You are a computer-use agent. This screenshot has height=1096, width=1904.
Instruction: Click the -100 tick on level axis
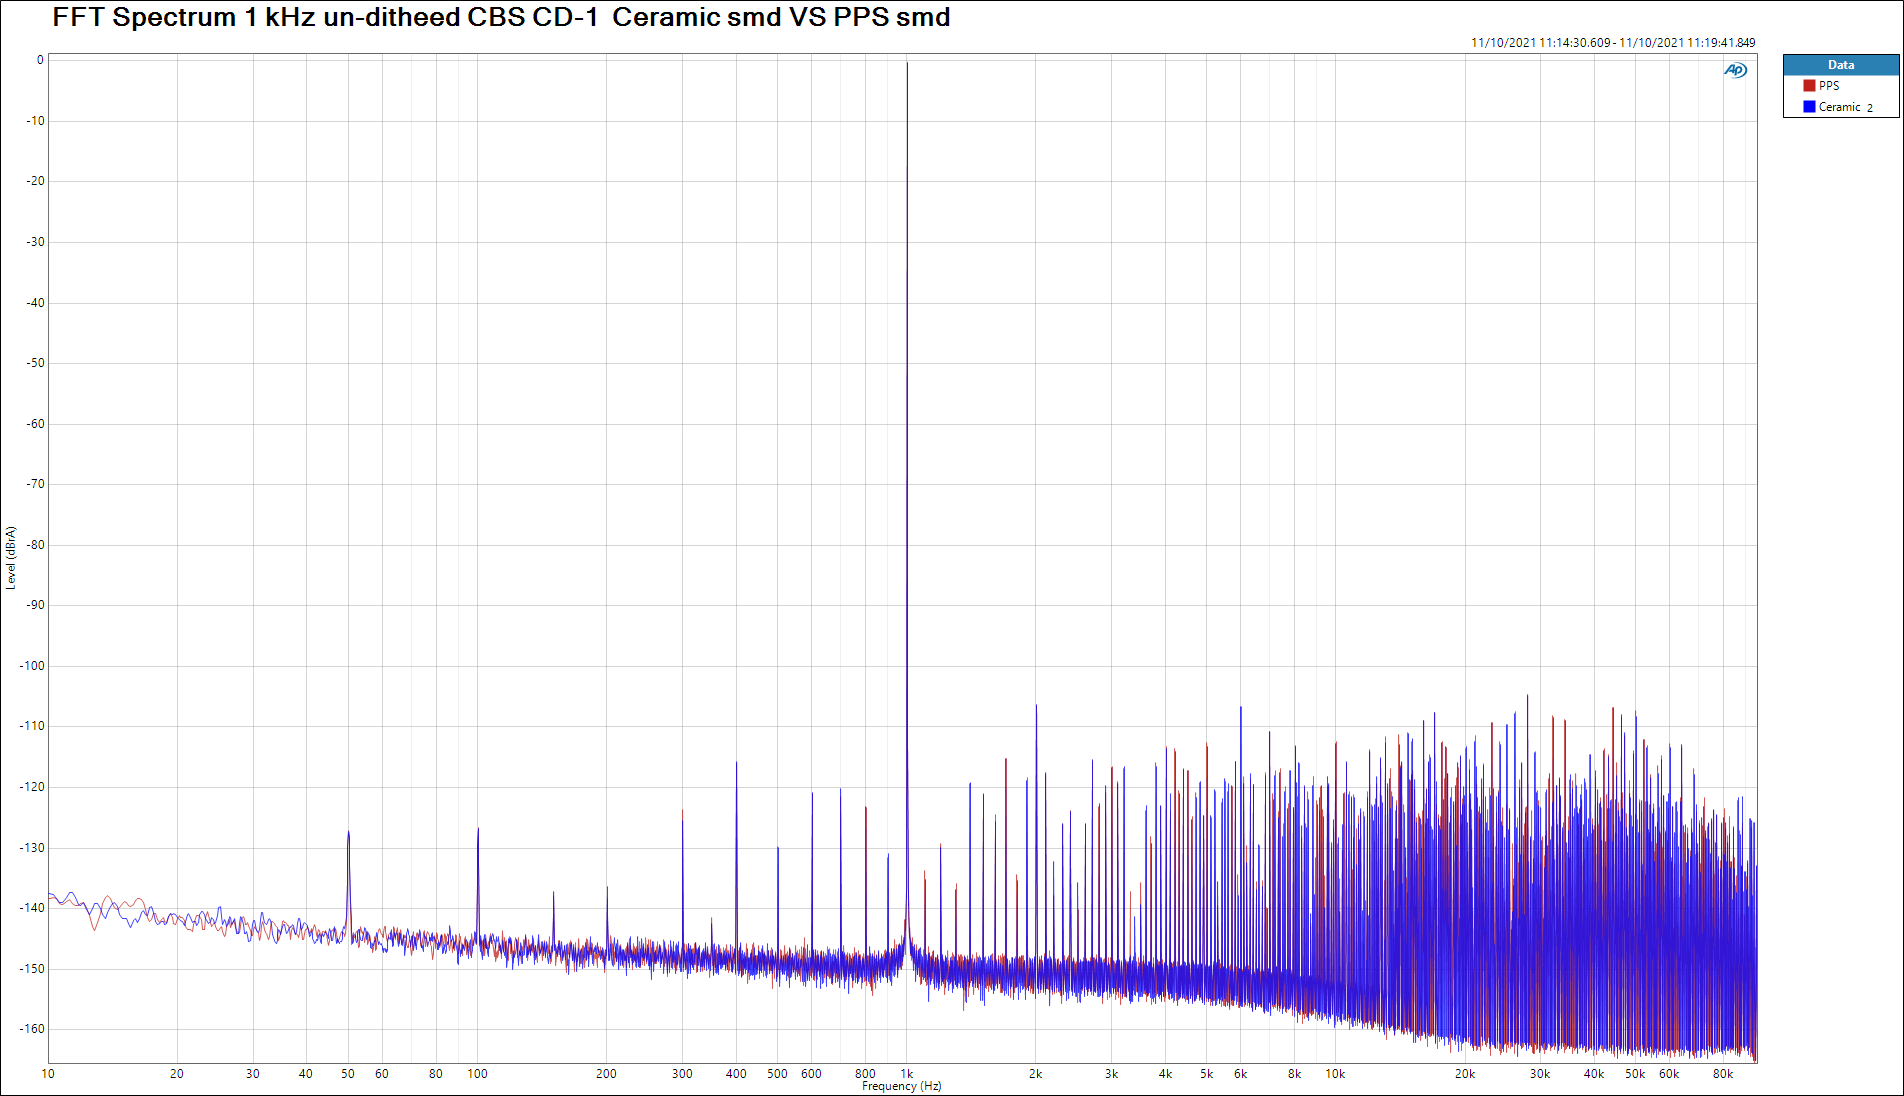click(33, 666)
